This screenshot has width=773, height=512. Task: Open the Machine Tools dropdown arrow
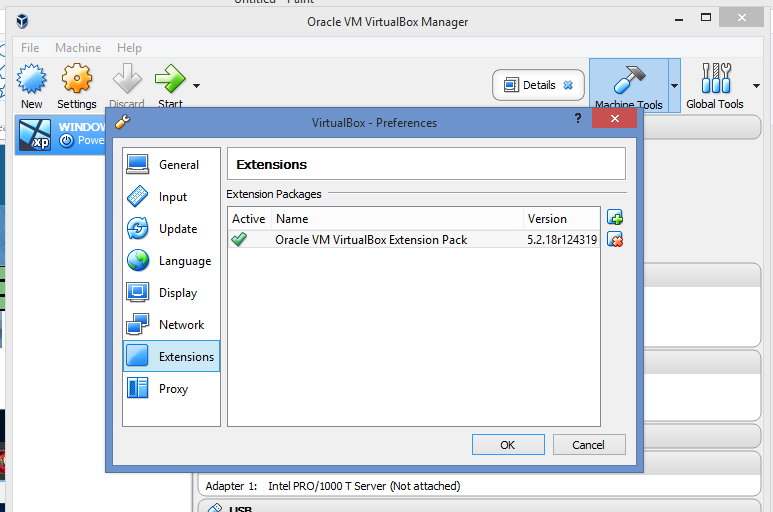coord(674,85)
